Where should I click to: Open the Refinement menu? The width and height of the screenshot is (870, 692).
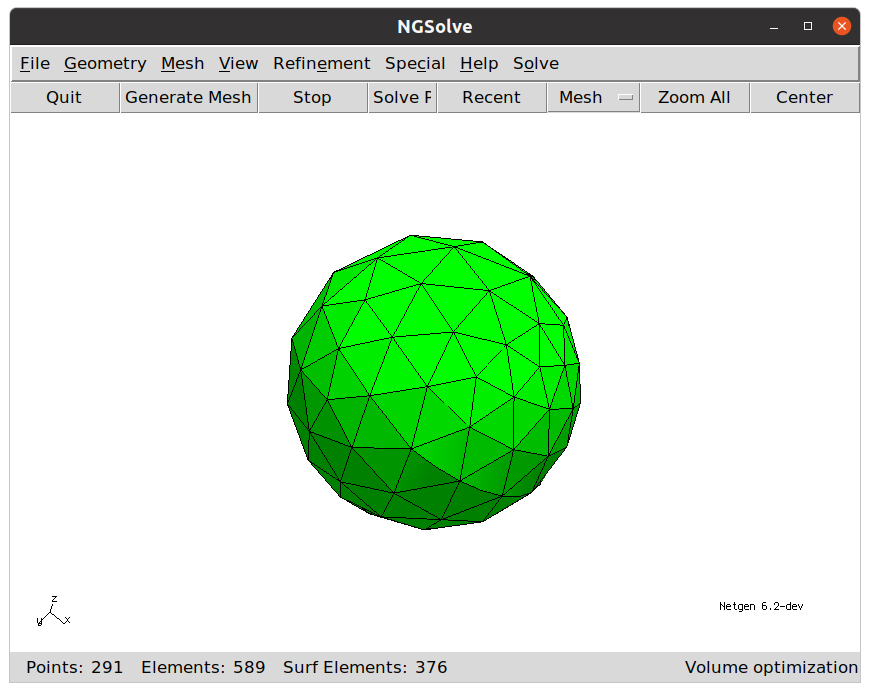point(321,64)
